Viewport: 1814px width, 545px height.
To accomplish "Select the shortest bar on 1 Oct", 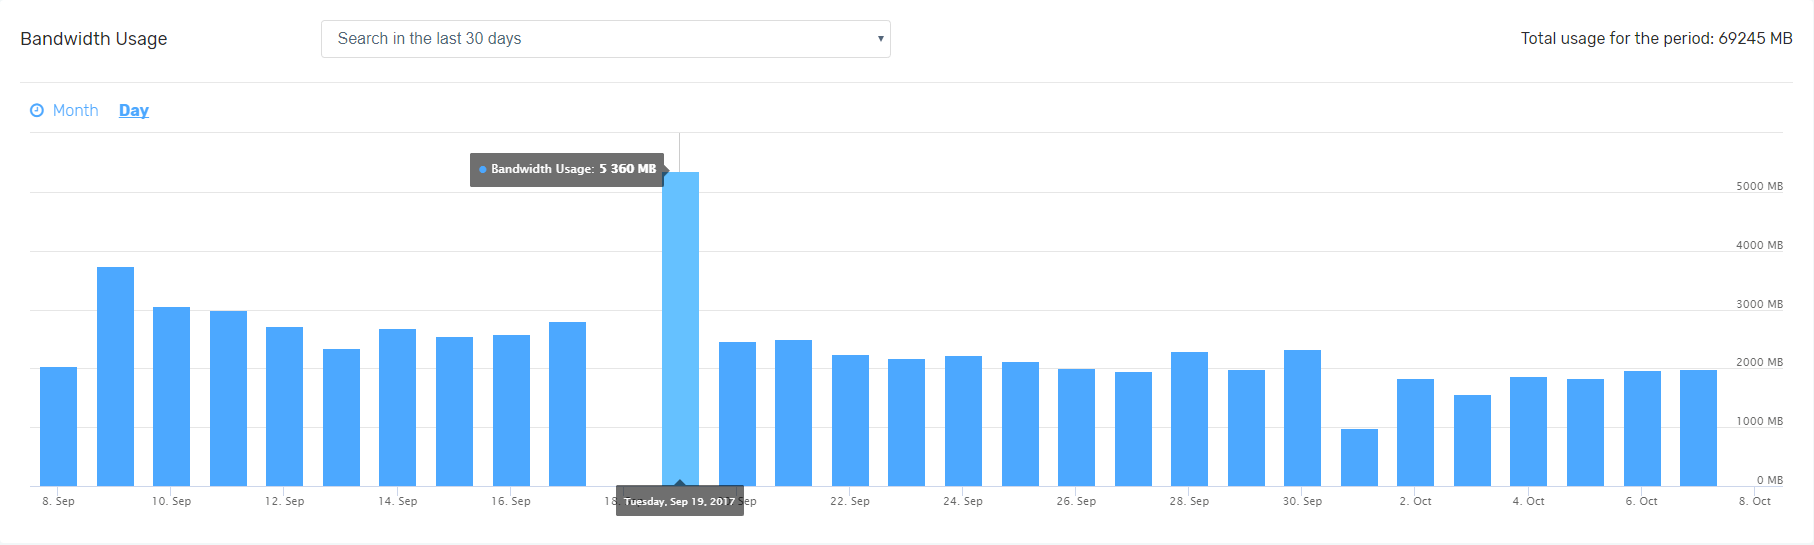I will [1359, 458].
